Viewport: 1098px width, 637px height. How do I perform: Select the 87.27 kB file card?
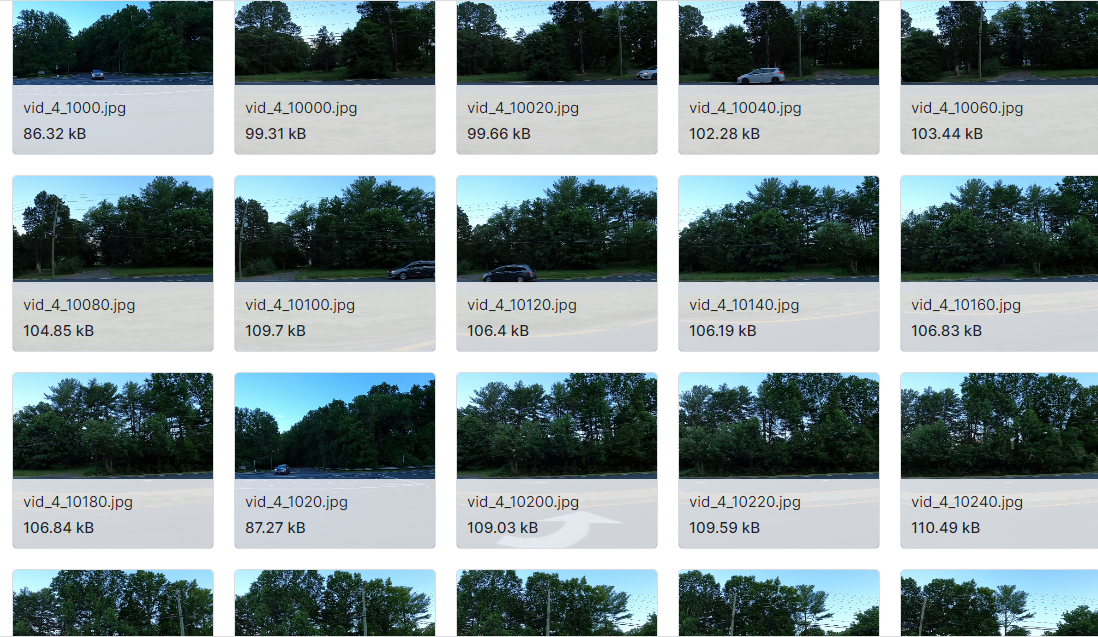coord(335,461)
